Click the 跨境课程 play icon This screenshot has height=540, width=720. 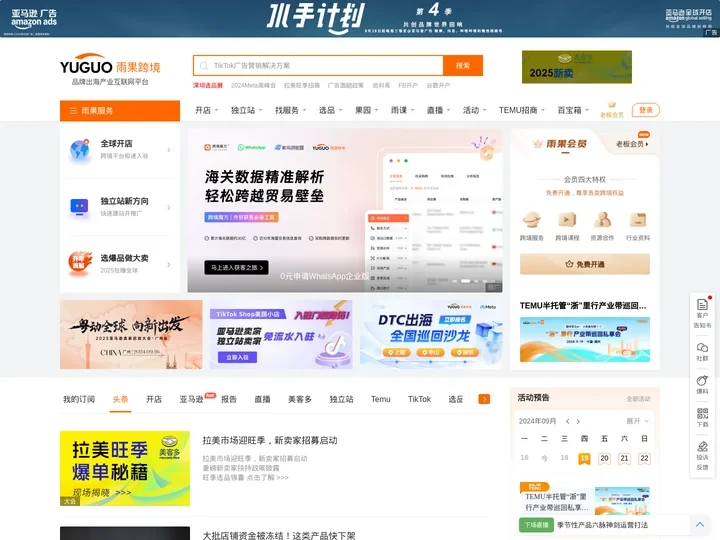pos(567,220)
